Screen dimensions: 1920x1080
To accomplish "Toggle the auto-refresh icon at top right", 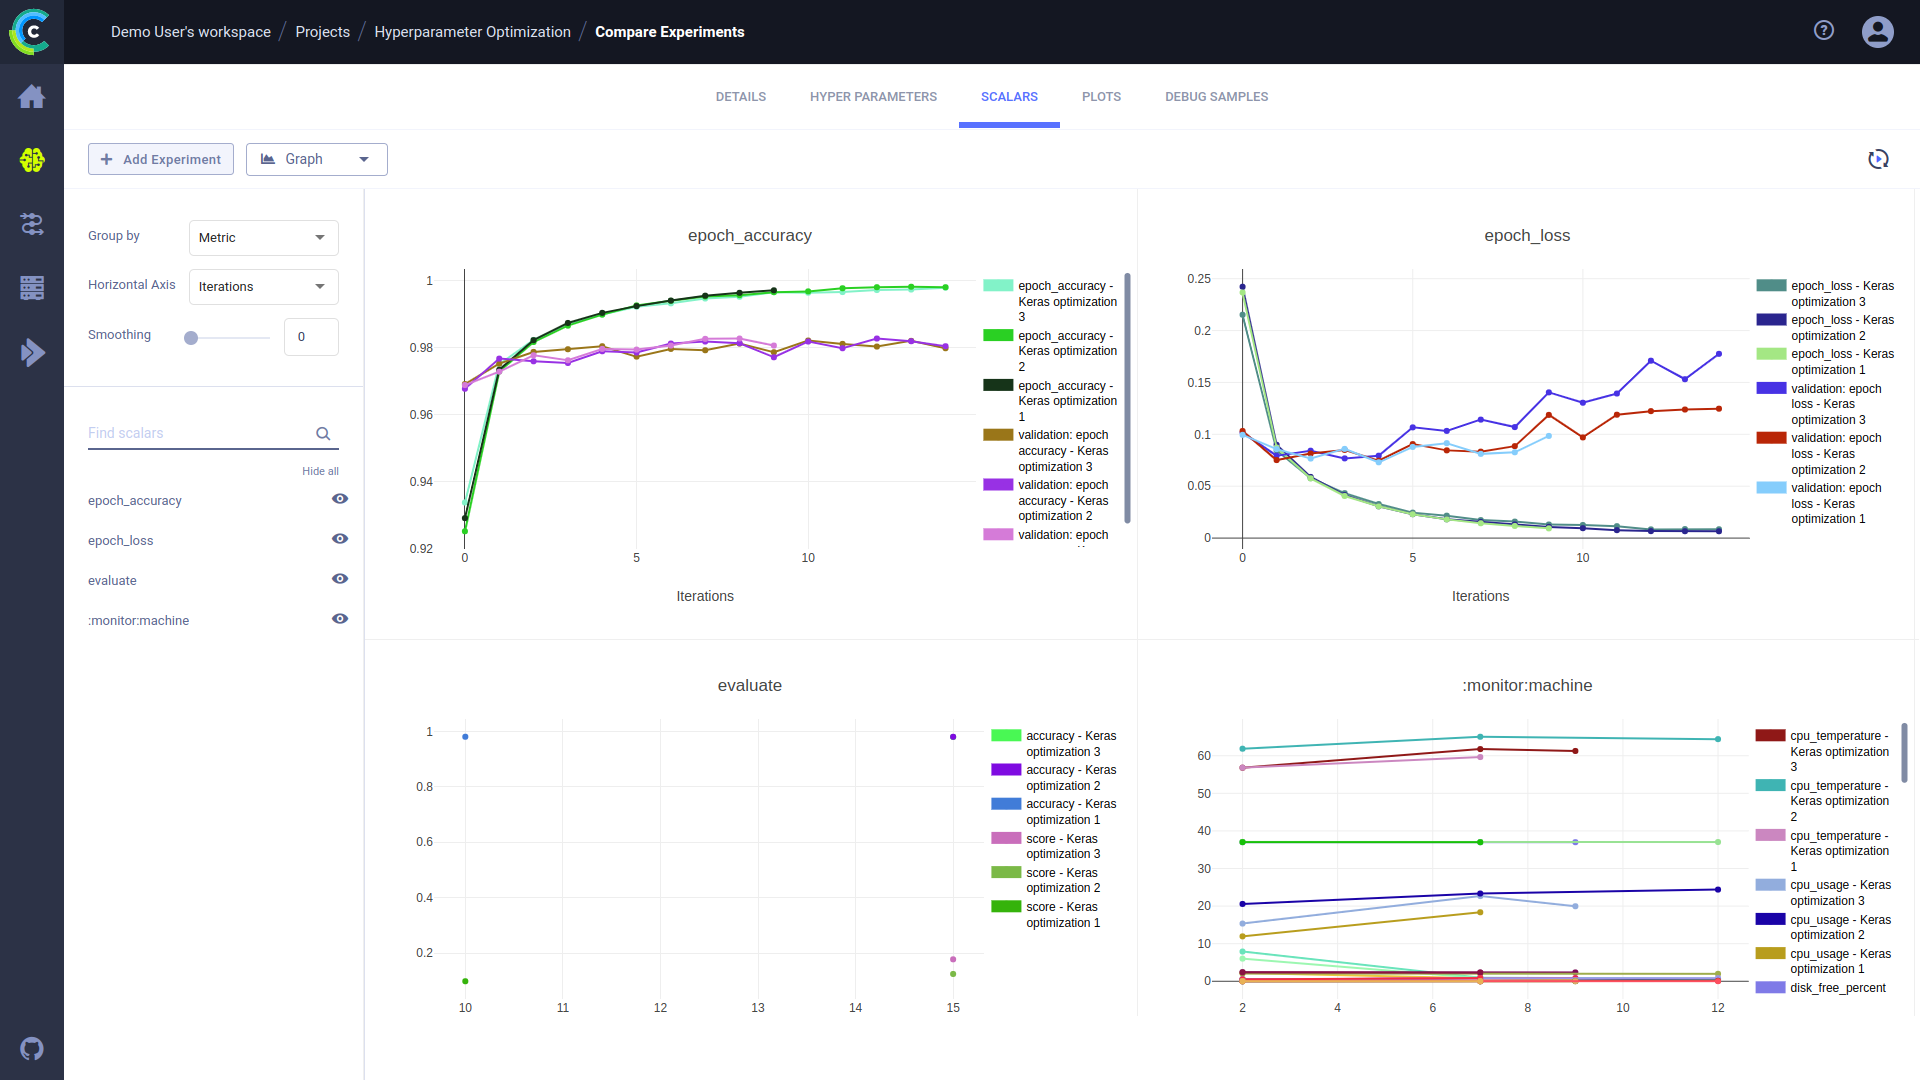I will [x=1878, y=159].
